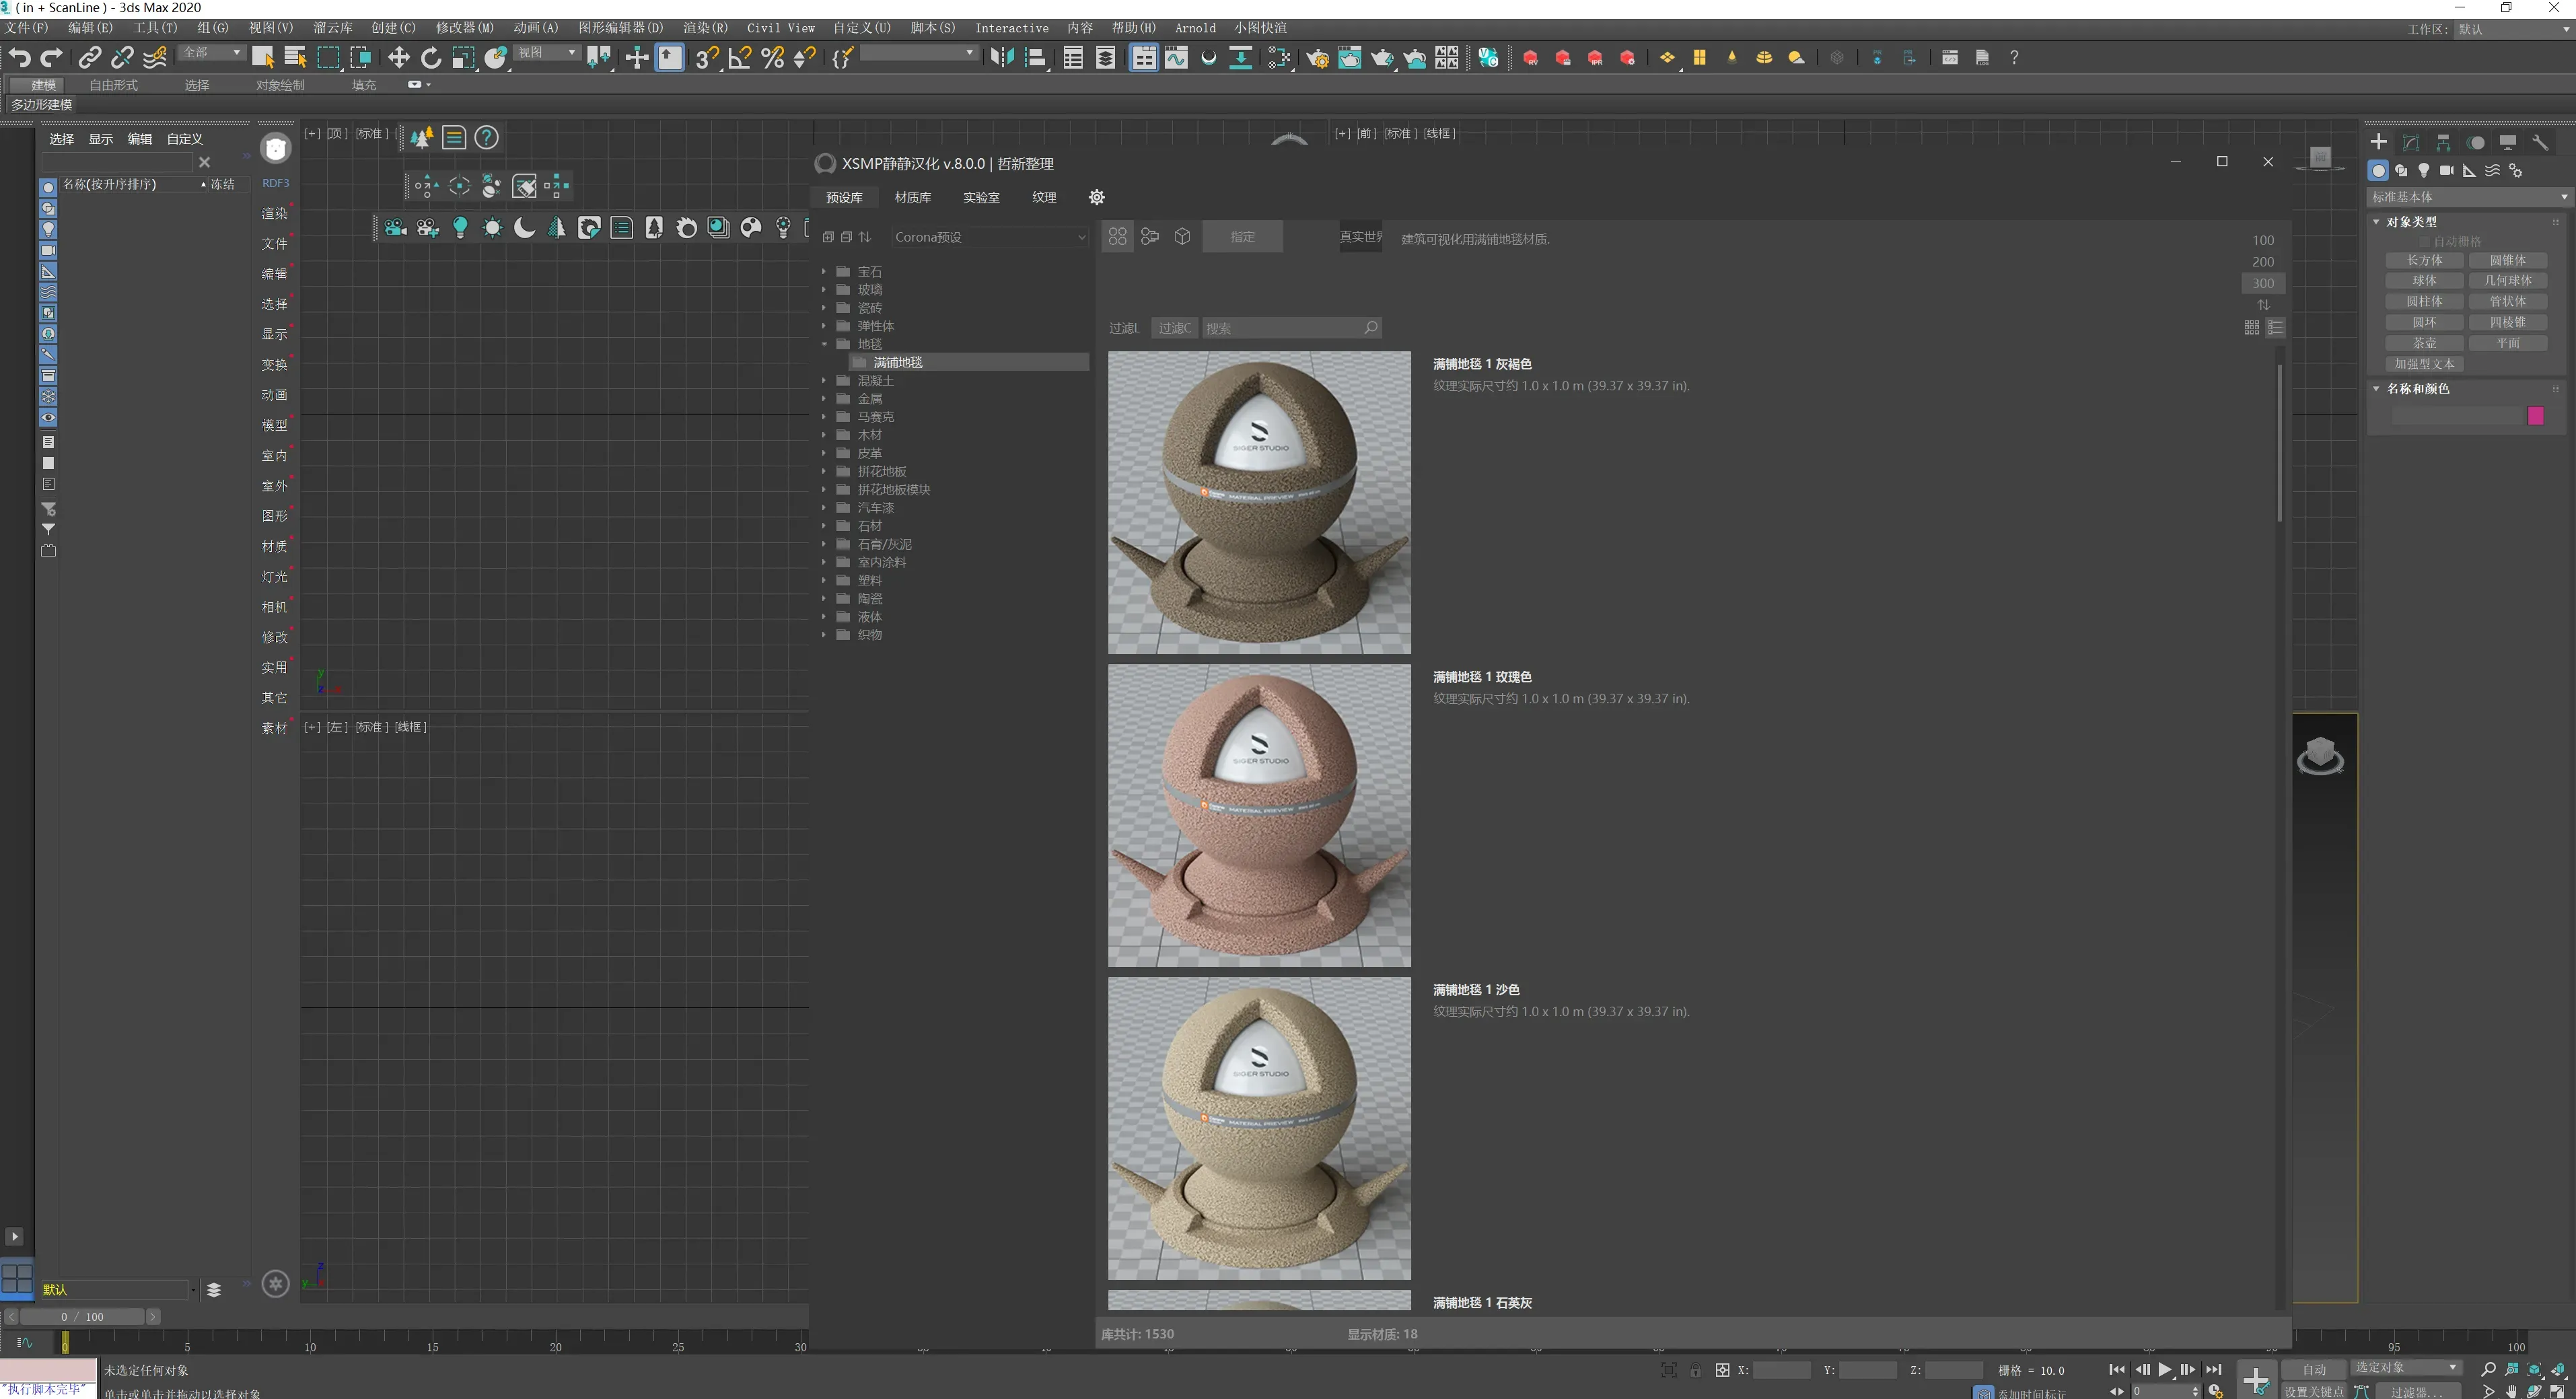2576x1399 pixels.
Task: Open the 渲染(R) menu
Action: [705, 28]
